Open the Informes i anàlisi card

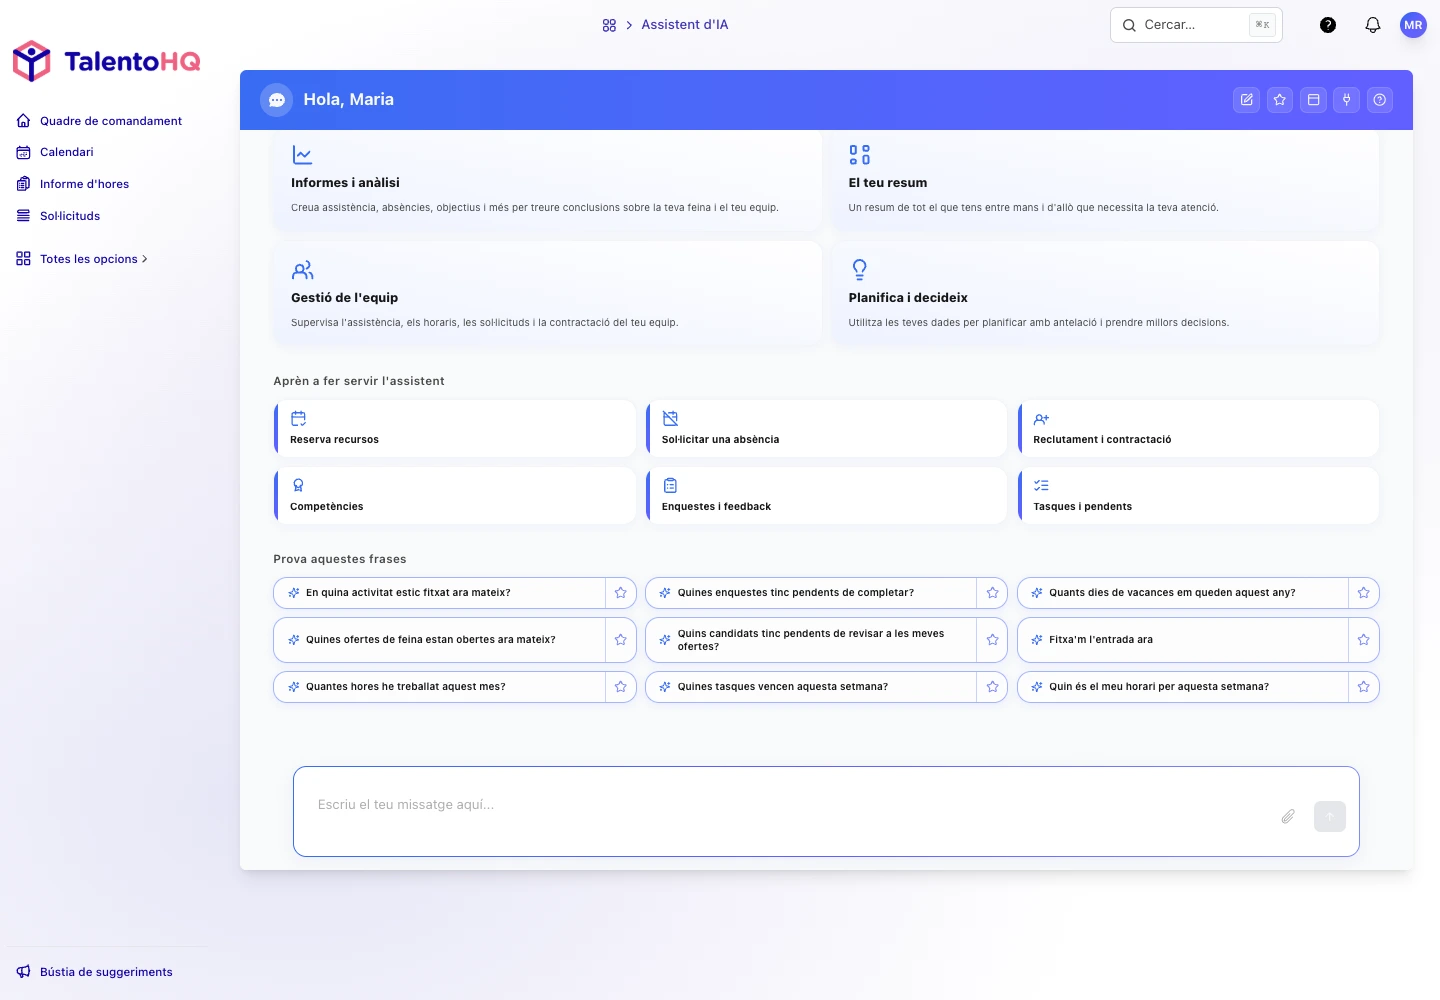547,180
